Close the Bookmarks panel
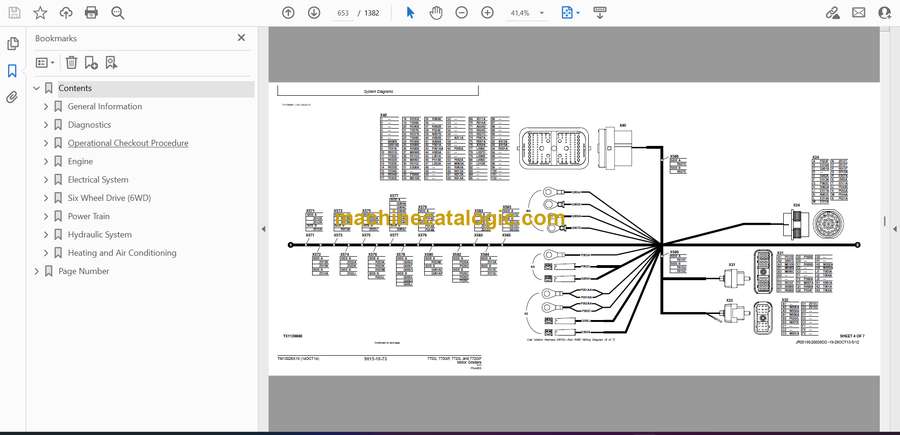 [242, 38]
